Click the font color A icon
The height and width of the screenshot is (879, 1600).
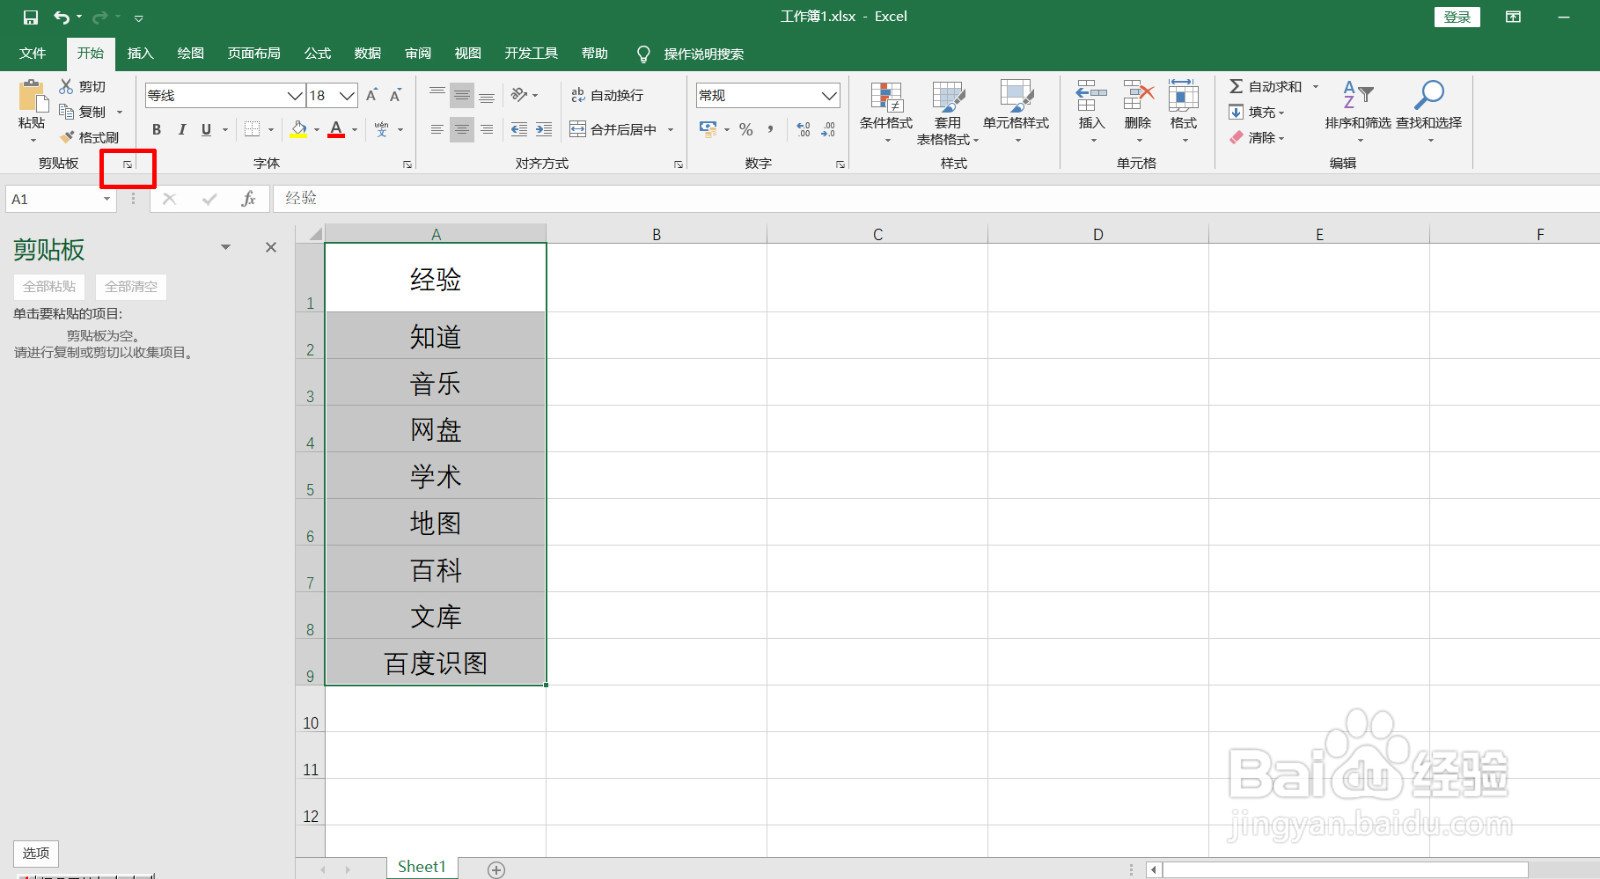pyautogui.click(x=336, y=129)
